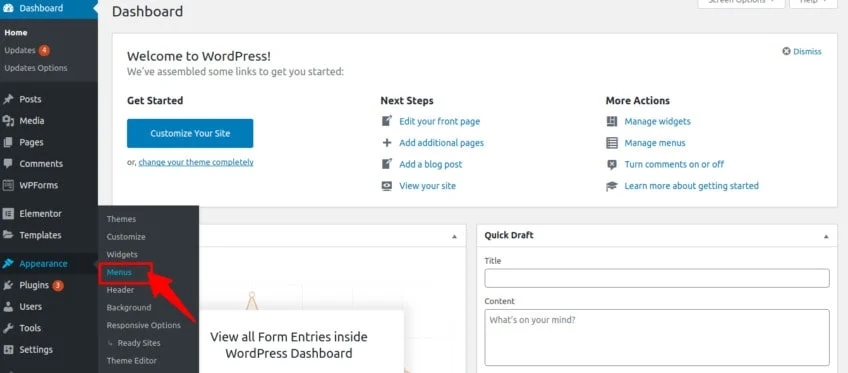This screenshot has width=848, height=373.
Task: Choose Widgets from the Appearance submenu
Action: point(122,254)
